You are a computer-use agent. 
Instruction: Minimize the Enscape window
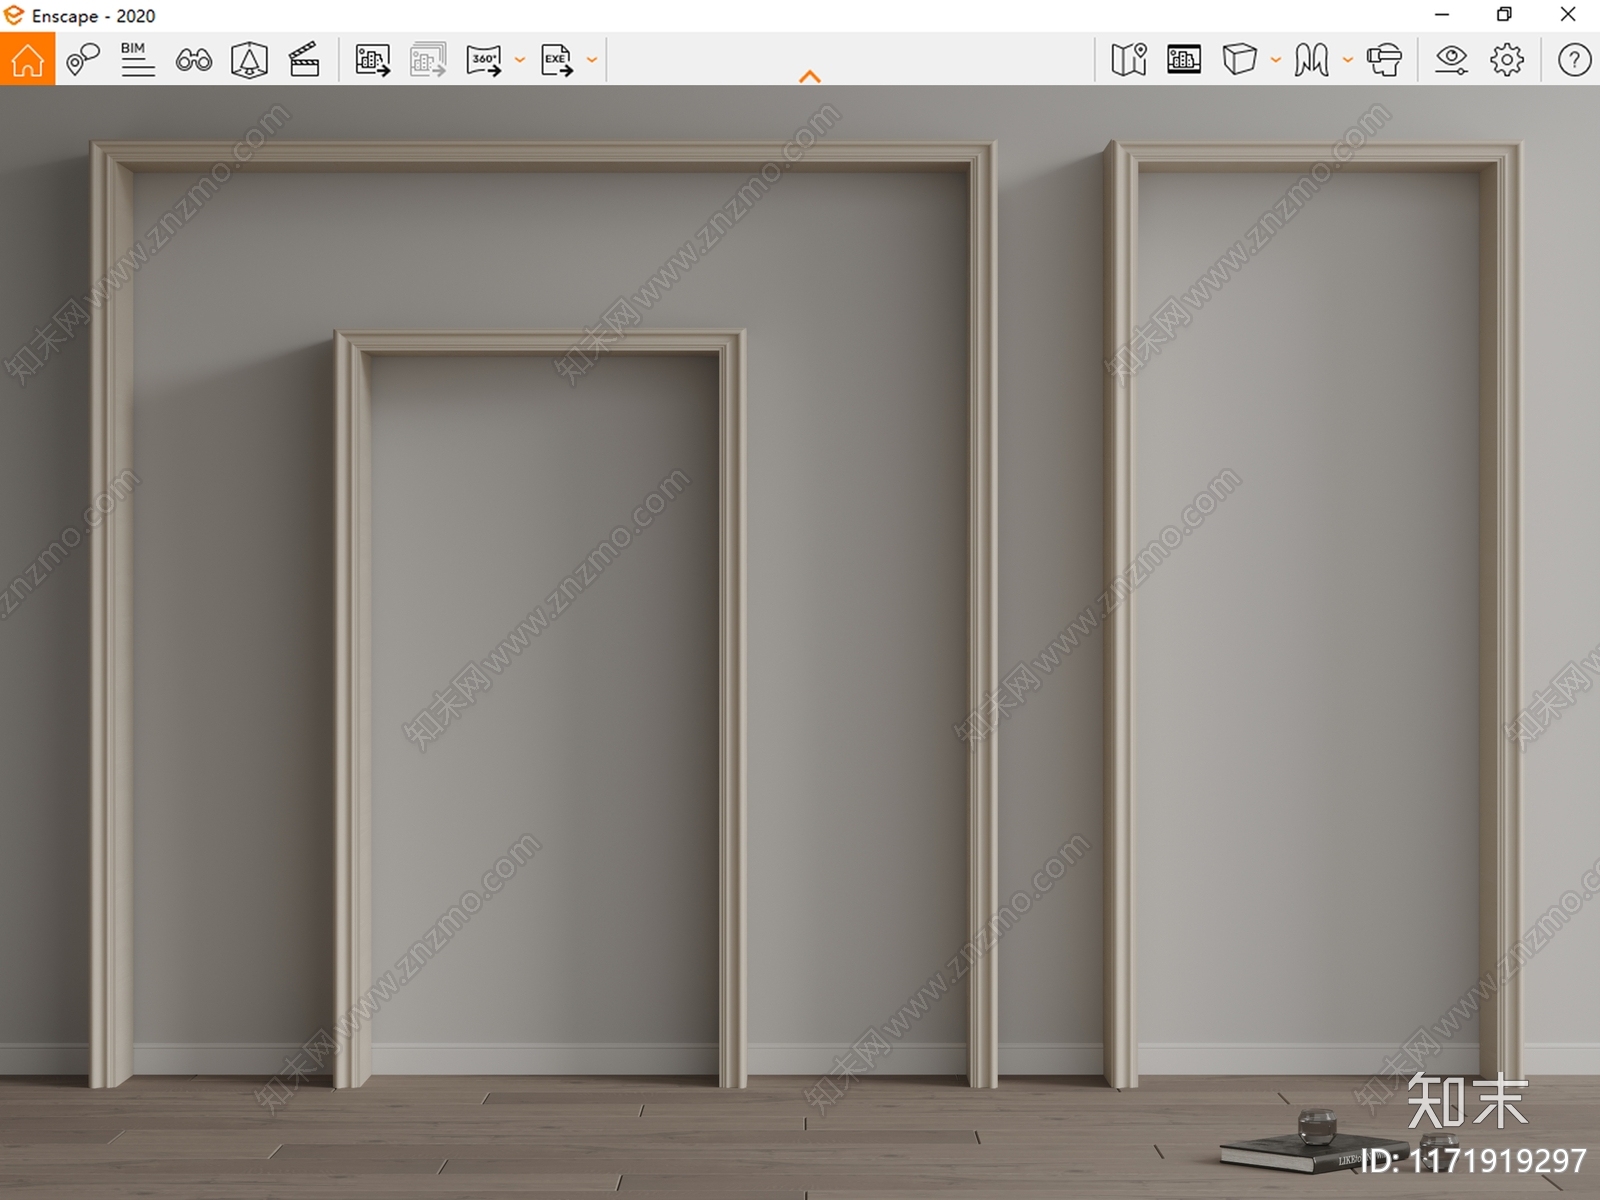coord(1442,15)
